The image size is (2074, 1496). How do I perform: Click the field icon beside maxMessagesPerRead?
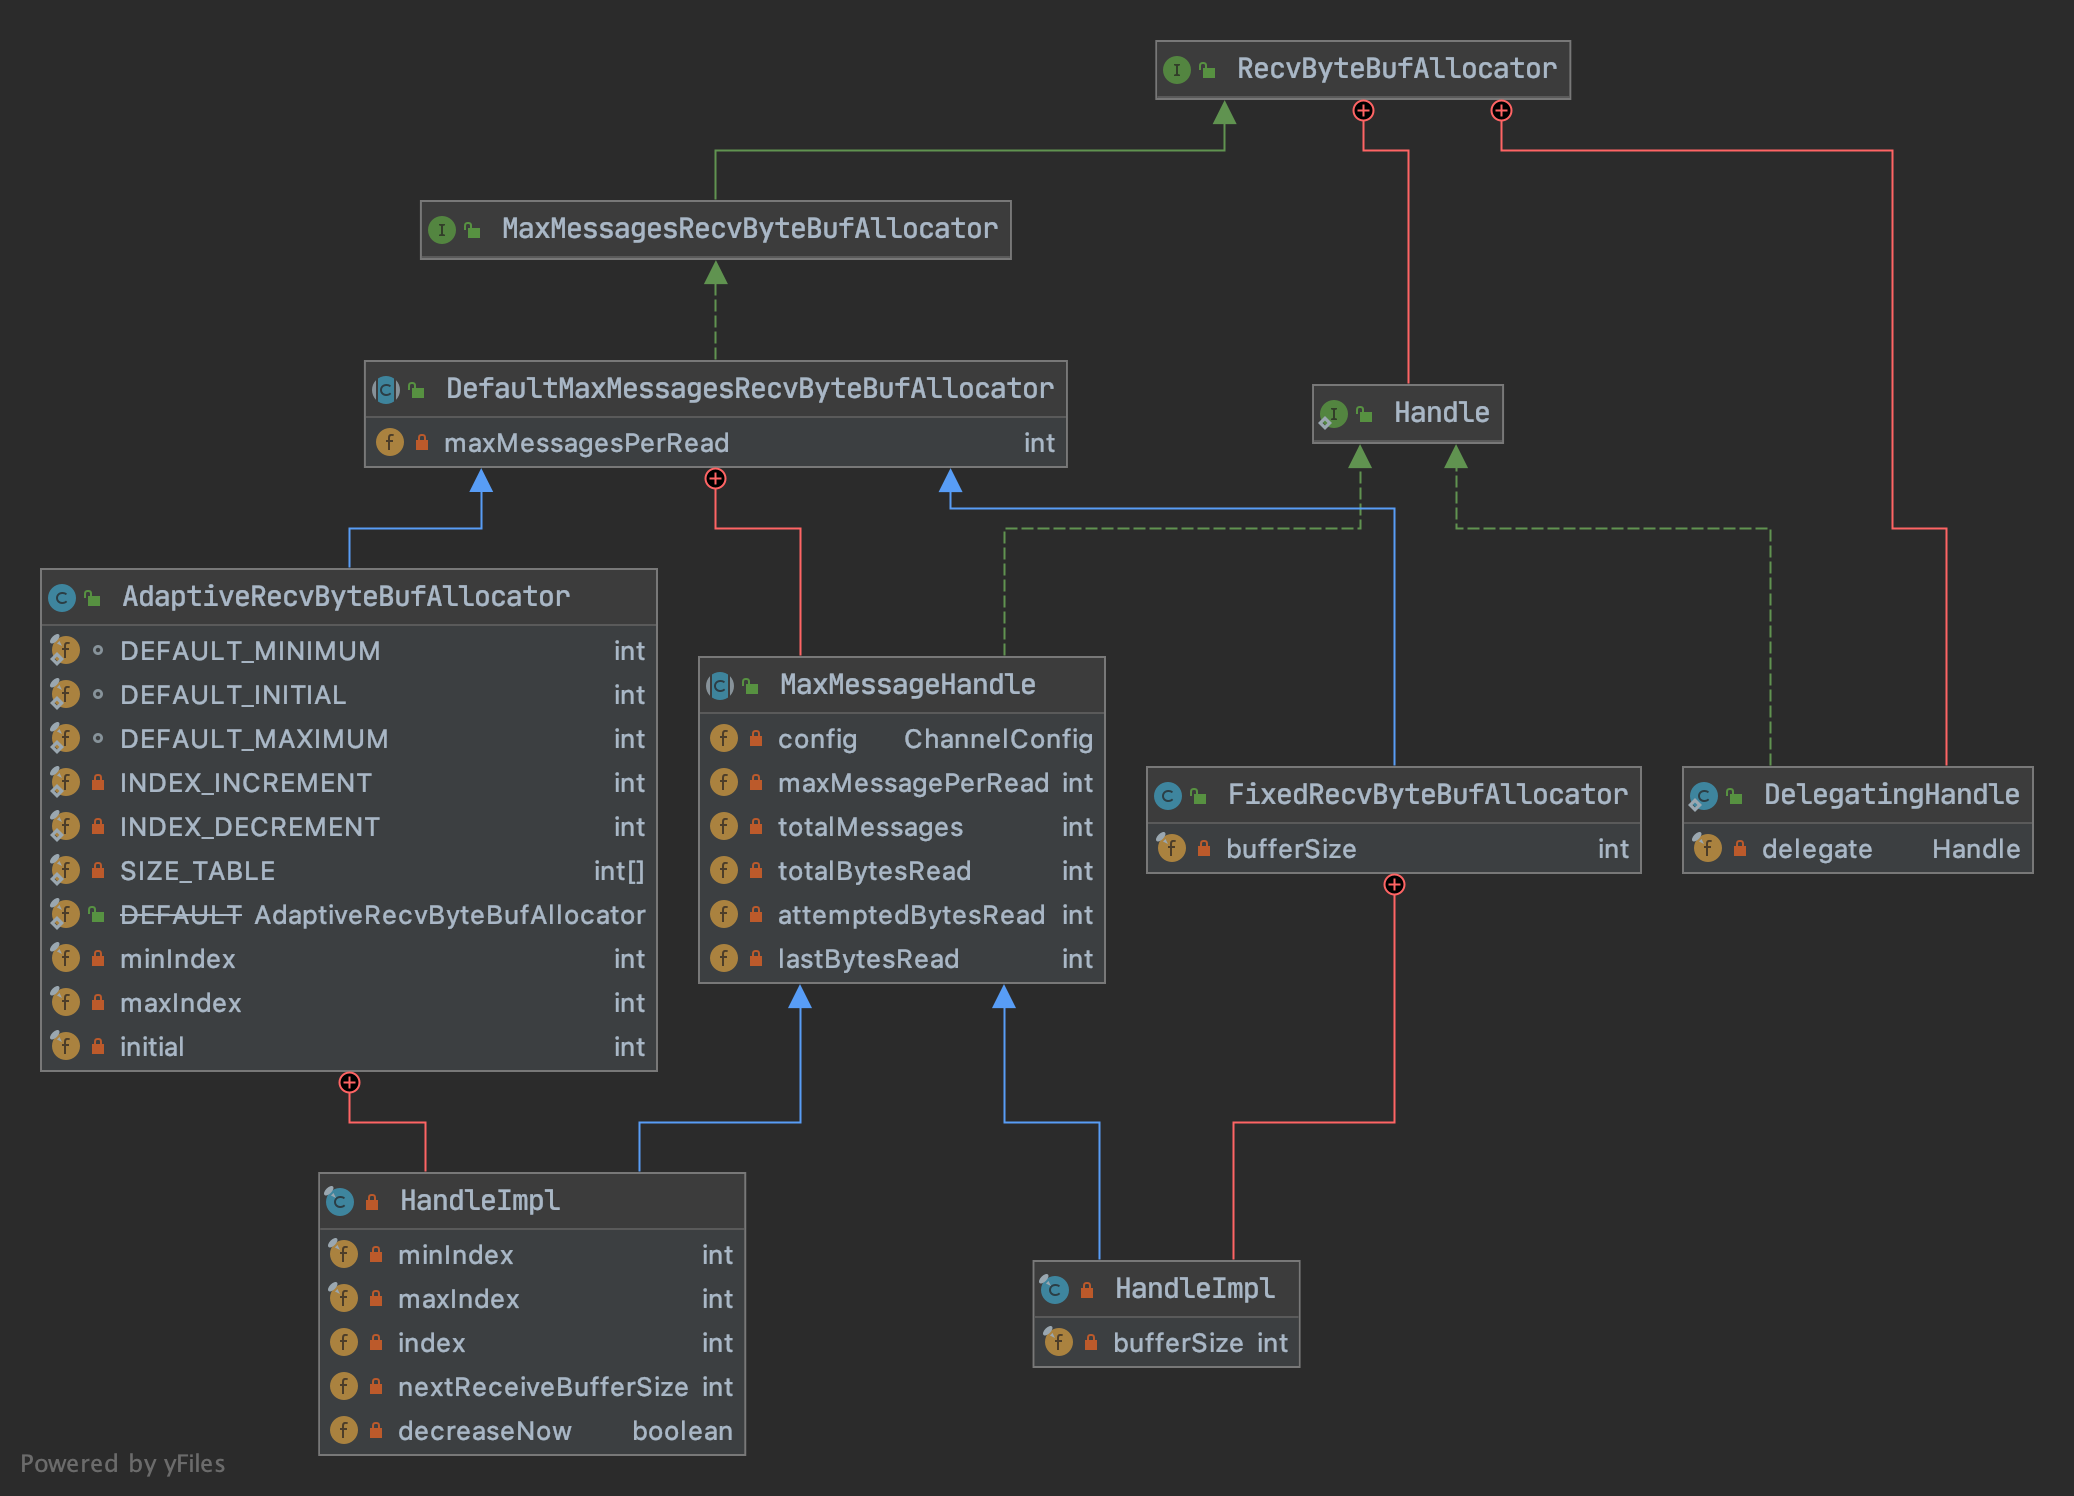point(390,442)
